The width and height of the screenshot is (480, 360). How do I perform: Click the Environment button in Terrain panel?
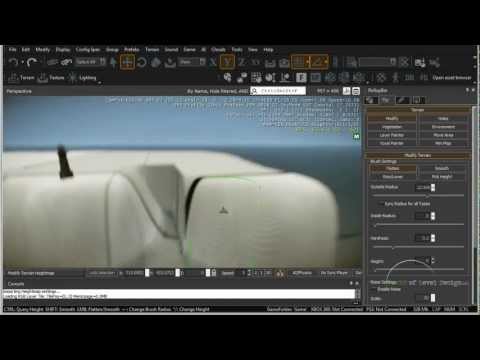pyautogui.click(x=443, y=127)
